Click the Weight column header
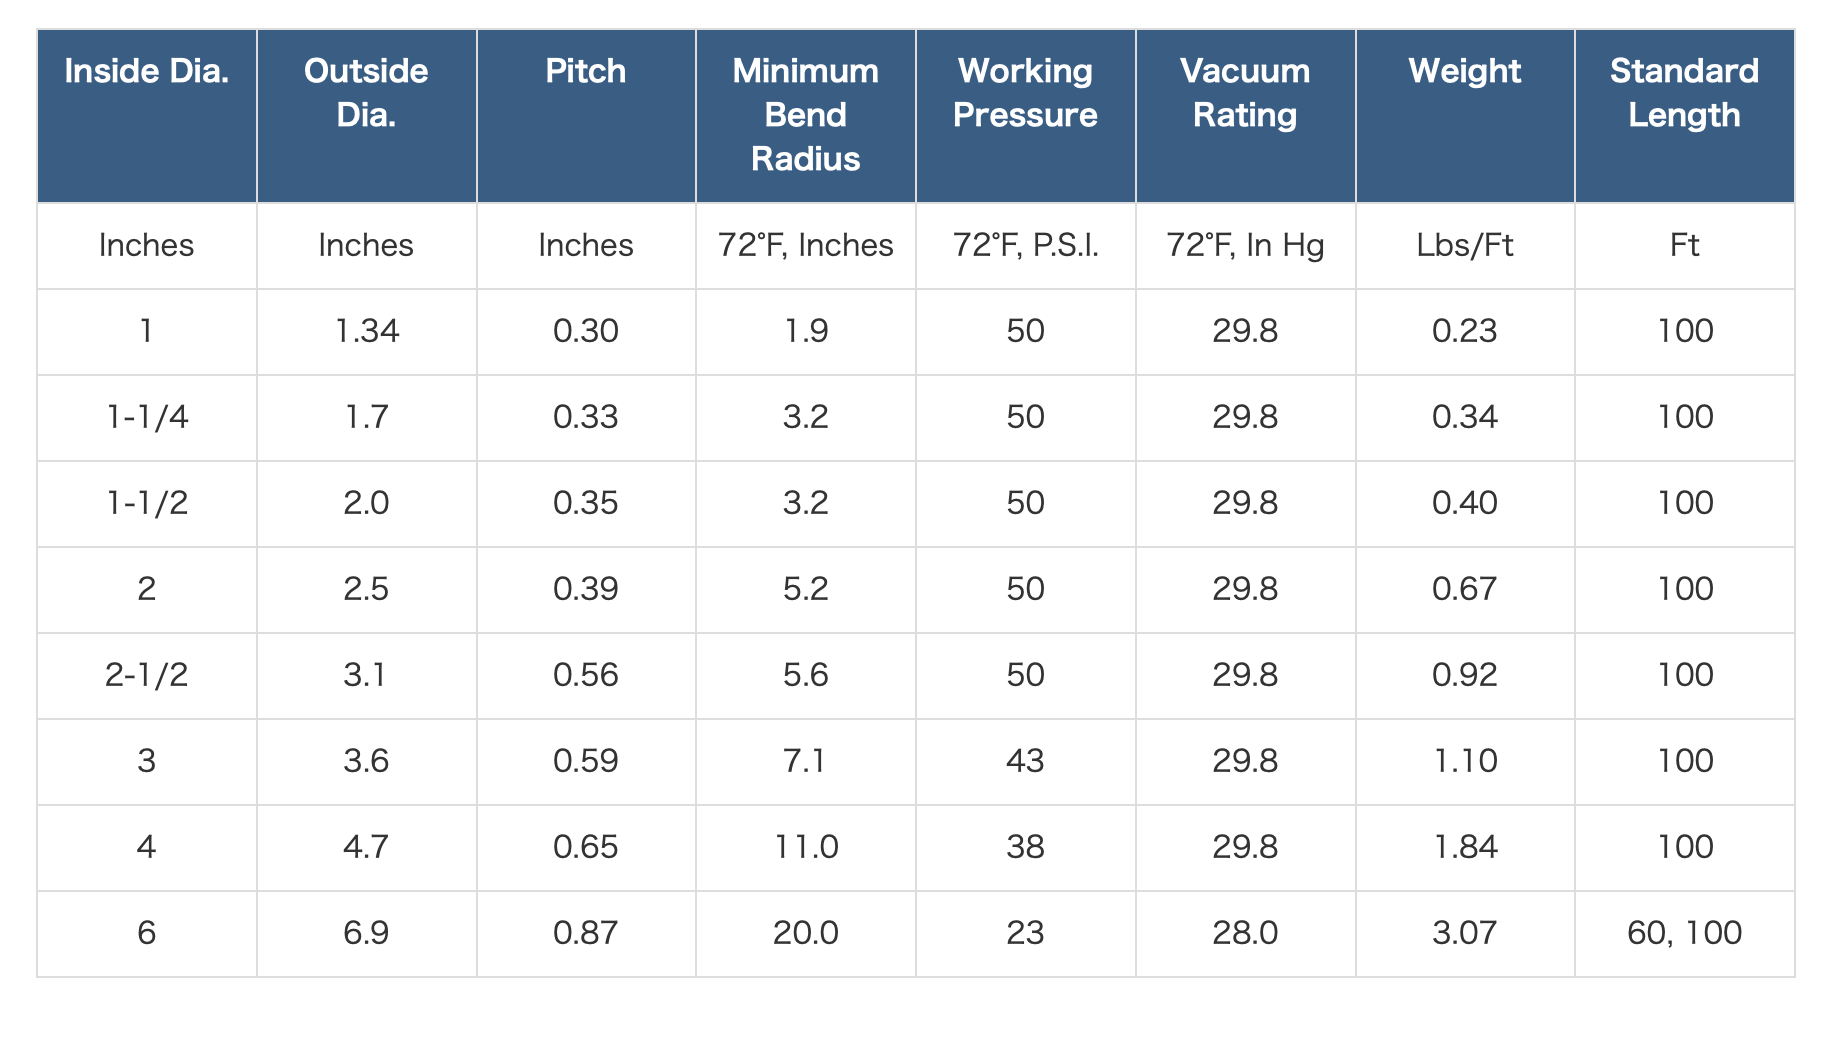The width and height of the screenshot is (1838, 1040). [1465, 72]
